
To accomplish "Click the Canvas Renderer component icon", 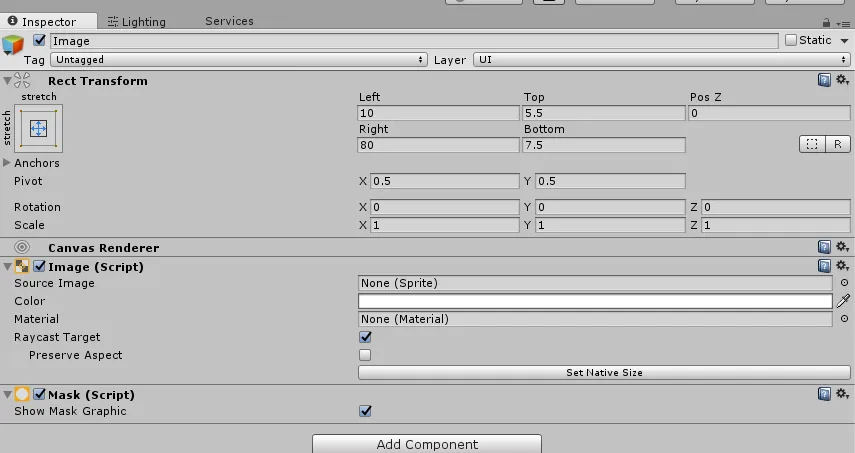I will click(x=22, y=247).
